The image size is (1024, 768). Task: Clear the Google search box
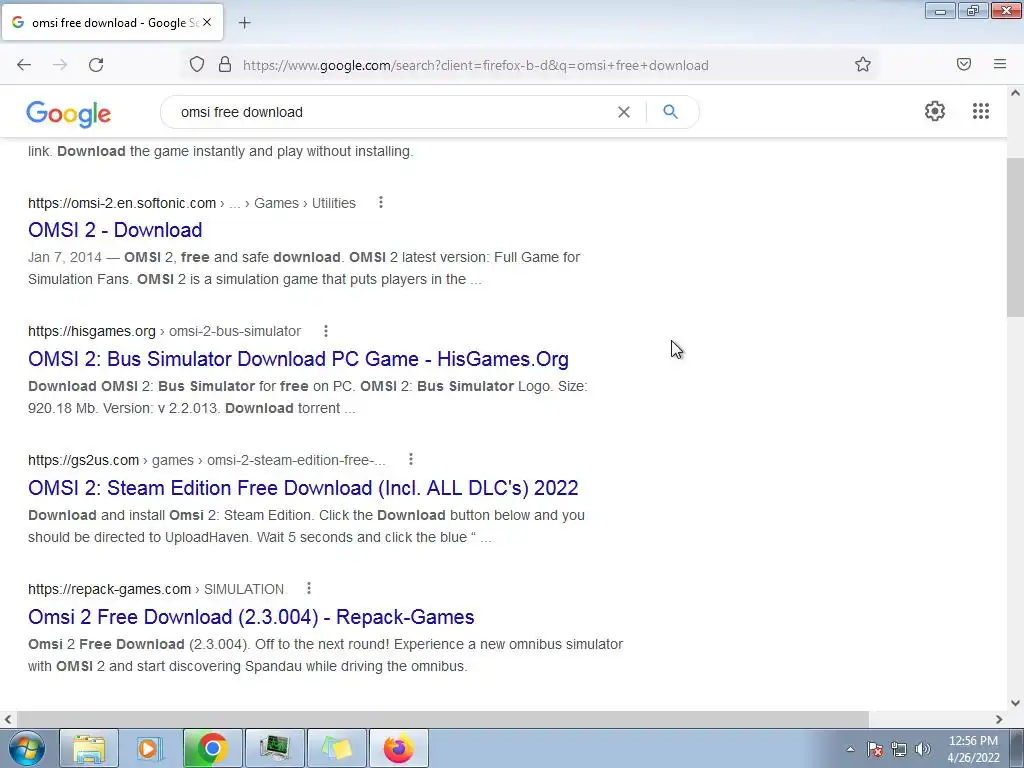click(x=624, y=112)
